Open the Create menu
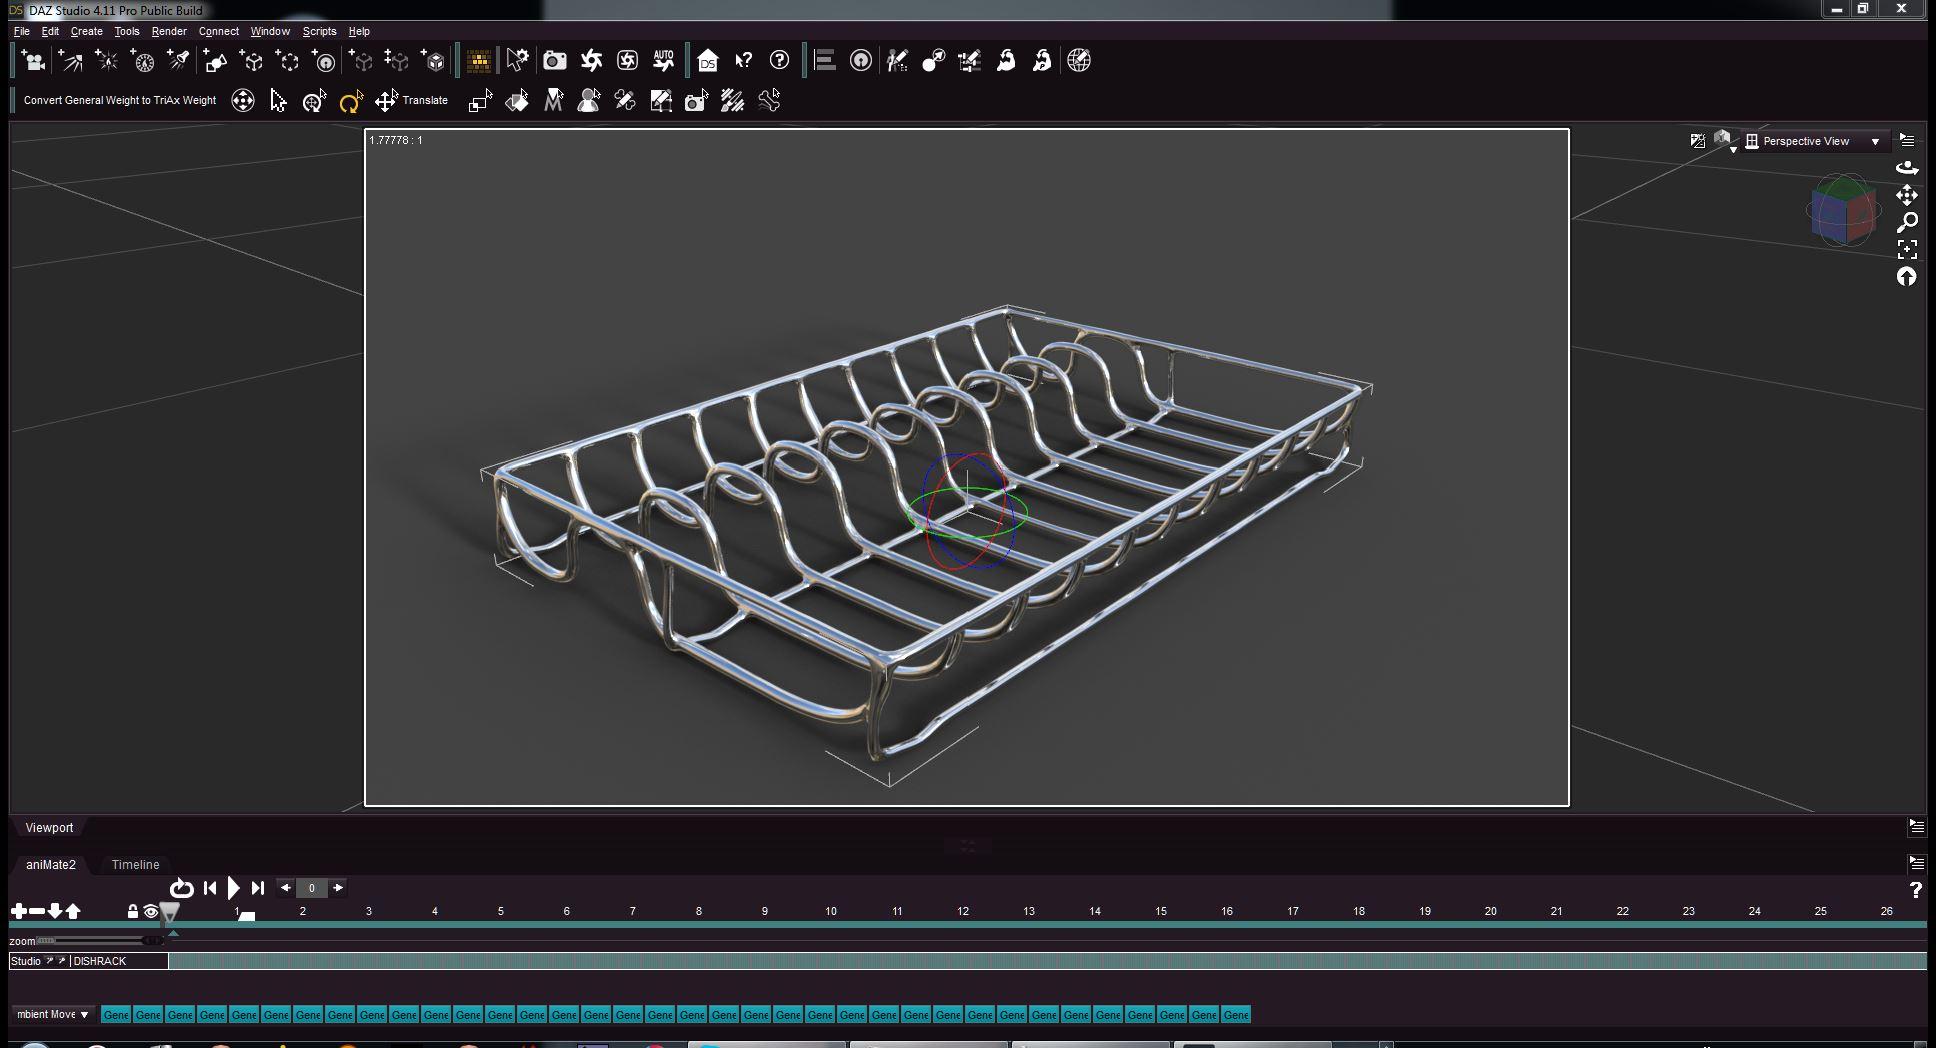Image resolution: width=1936 pixels, height=1048 pixels. pos(87,31)
